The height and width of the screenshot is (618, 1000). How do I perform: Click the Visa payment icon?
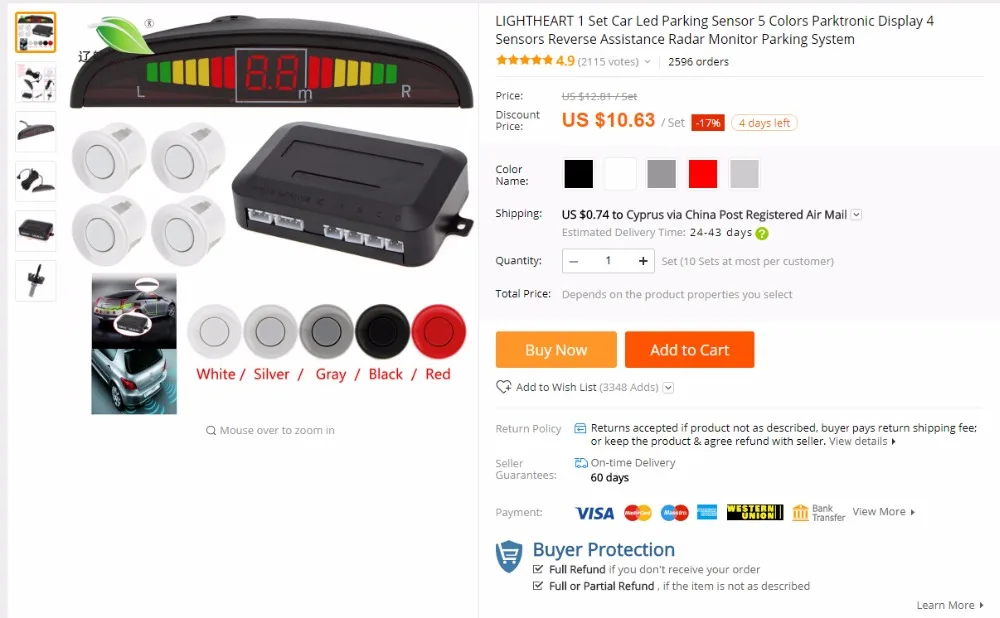[x=594, y=513]
